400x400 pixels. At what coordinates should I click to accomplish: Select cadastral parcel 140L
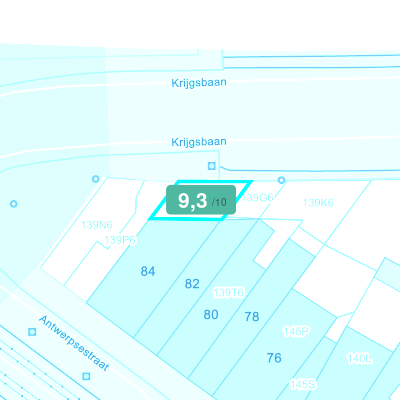point(359,358)
